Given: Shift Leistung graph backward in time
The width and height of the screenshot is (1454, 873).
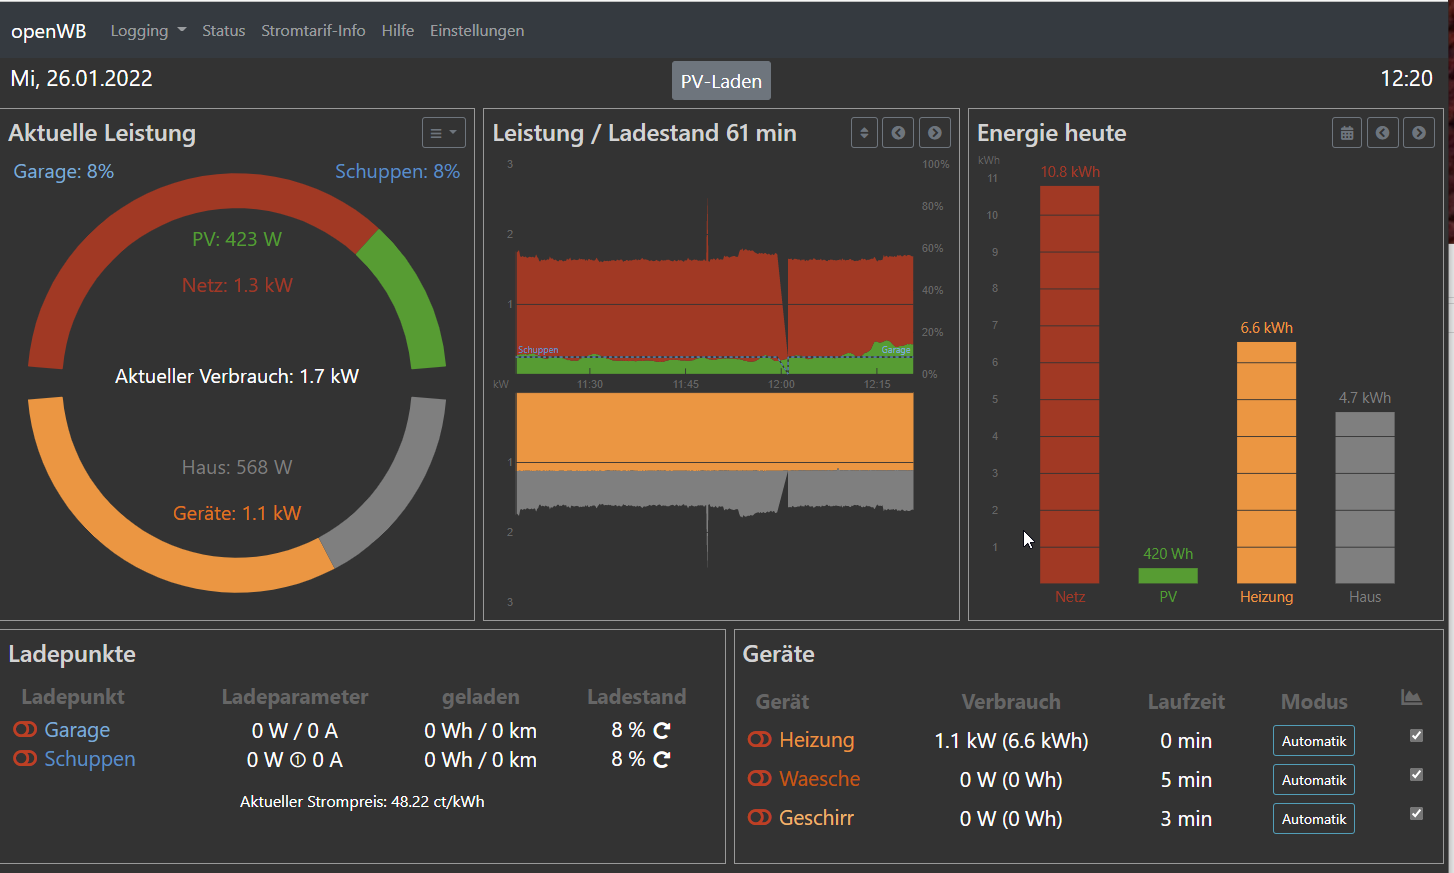Looking at the screenshot, I should [x=898, y=133].
